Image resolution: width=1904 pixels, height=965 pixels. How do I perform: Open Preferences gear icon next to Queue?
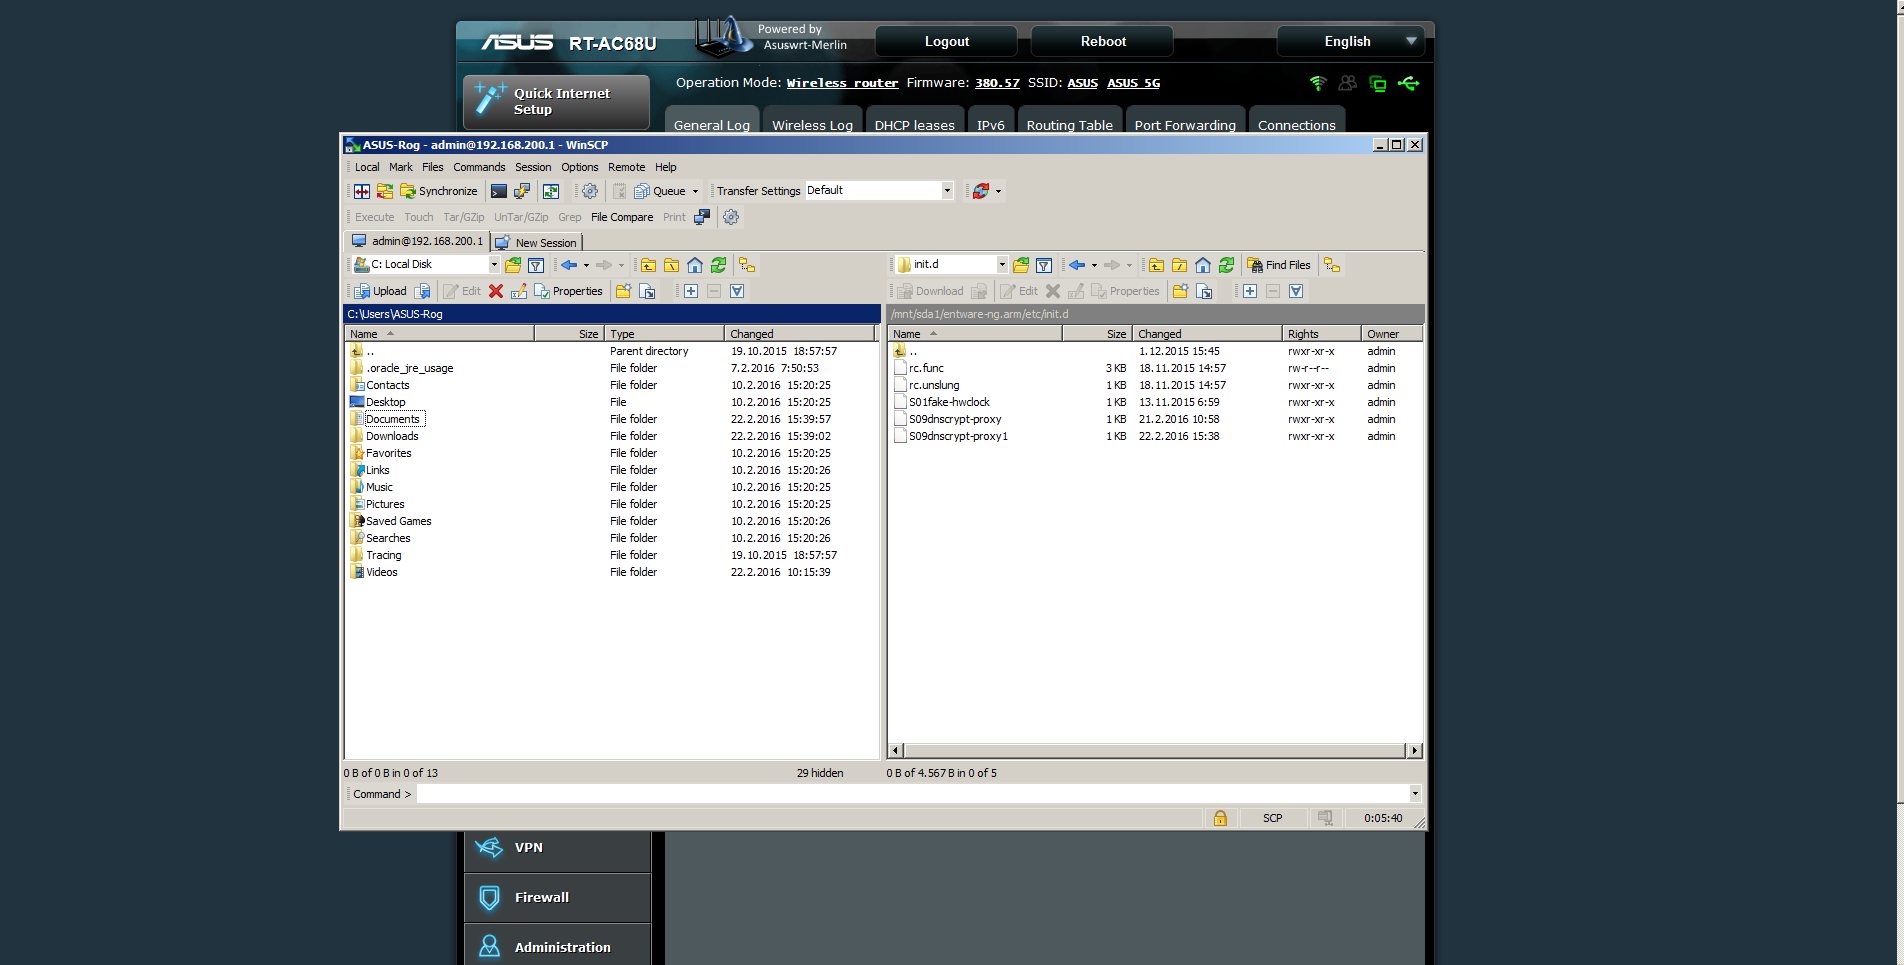pos(590,191)
